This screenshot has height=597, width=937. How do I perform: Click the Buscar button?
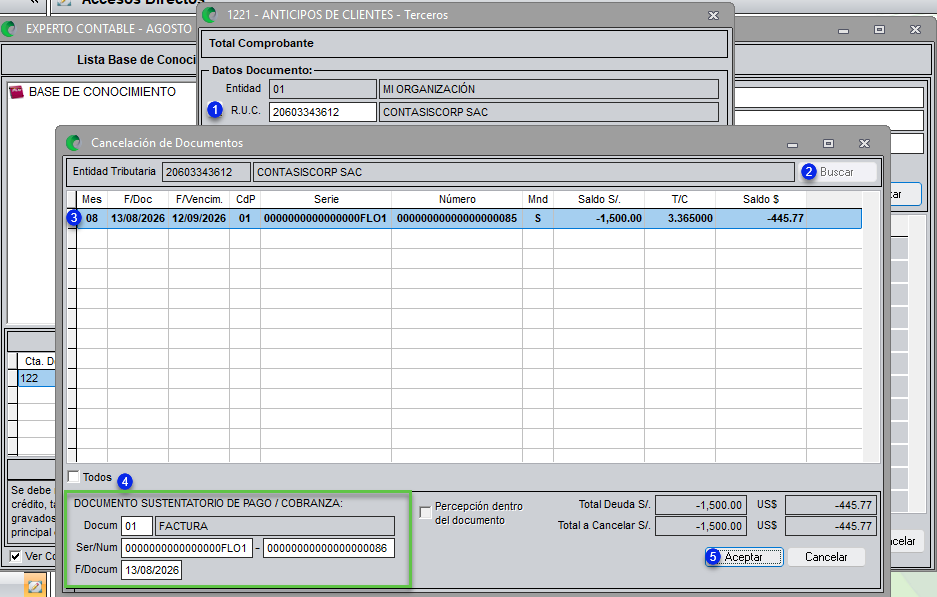837,172
